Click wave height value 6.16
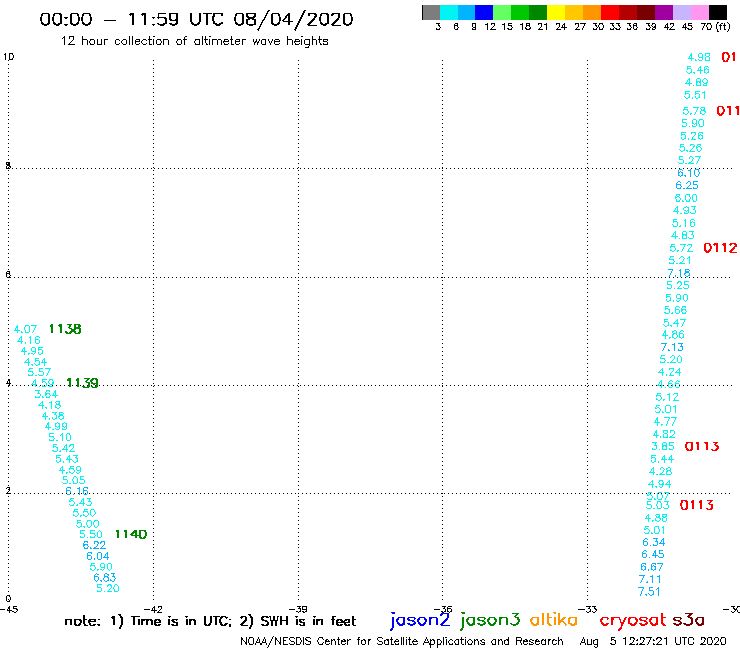This screenshot has width=740, height=650. pyautogui.click(x=77, y=491)
